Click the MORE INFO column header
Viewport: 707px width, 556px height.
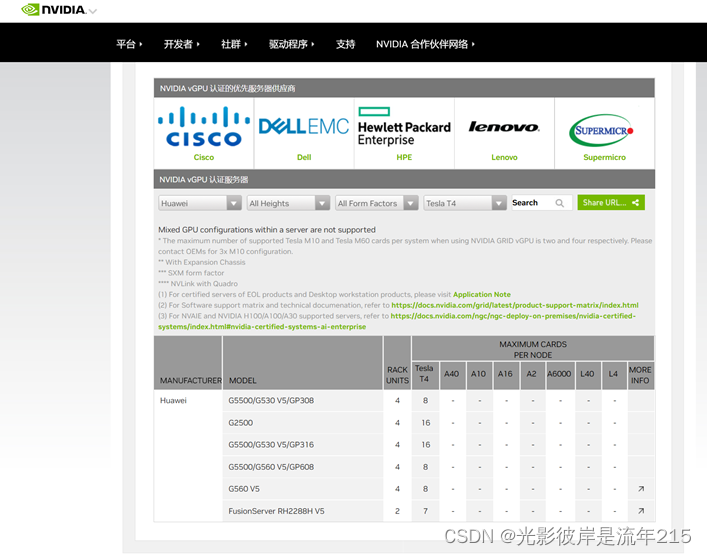[x=640, y=375]
